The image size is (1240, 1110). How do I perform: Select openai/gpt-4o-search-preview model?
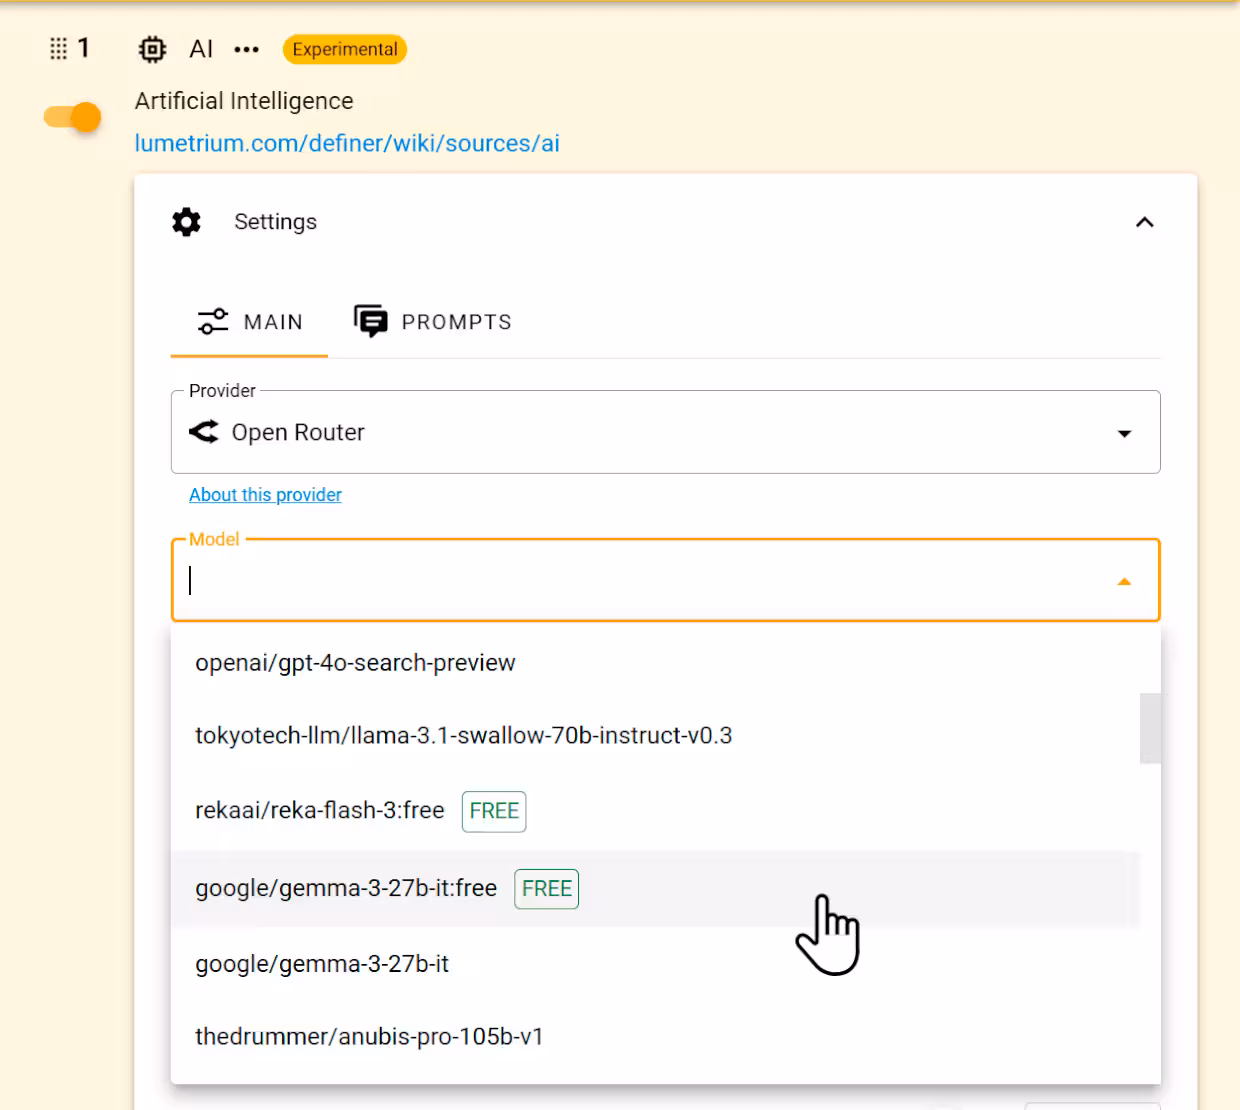(655, 663)
